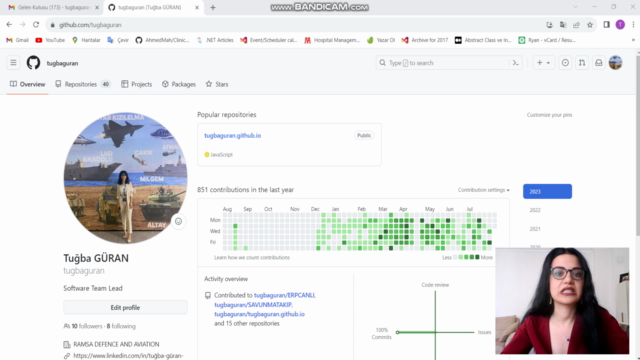The width and height of the screenshot is (640, 360).
Task: Close the tugbaguran GitHub tab
Action: [197, 7]
